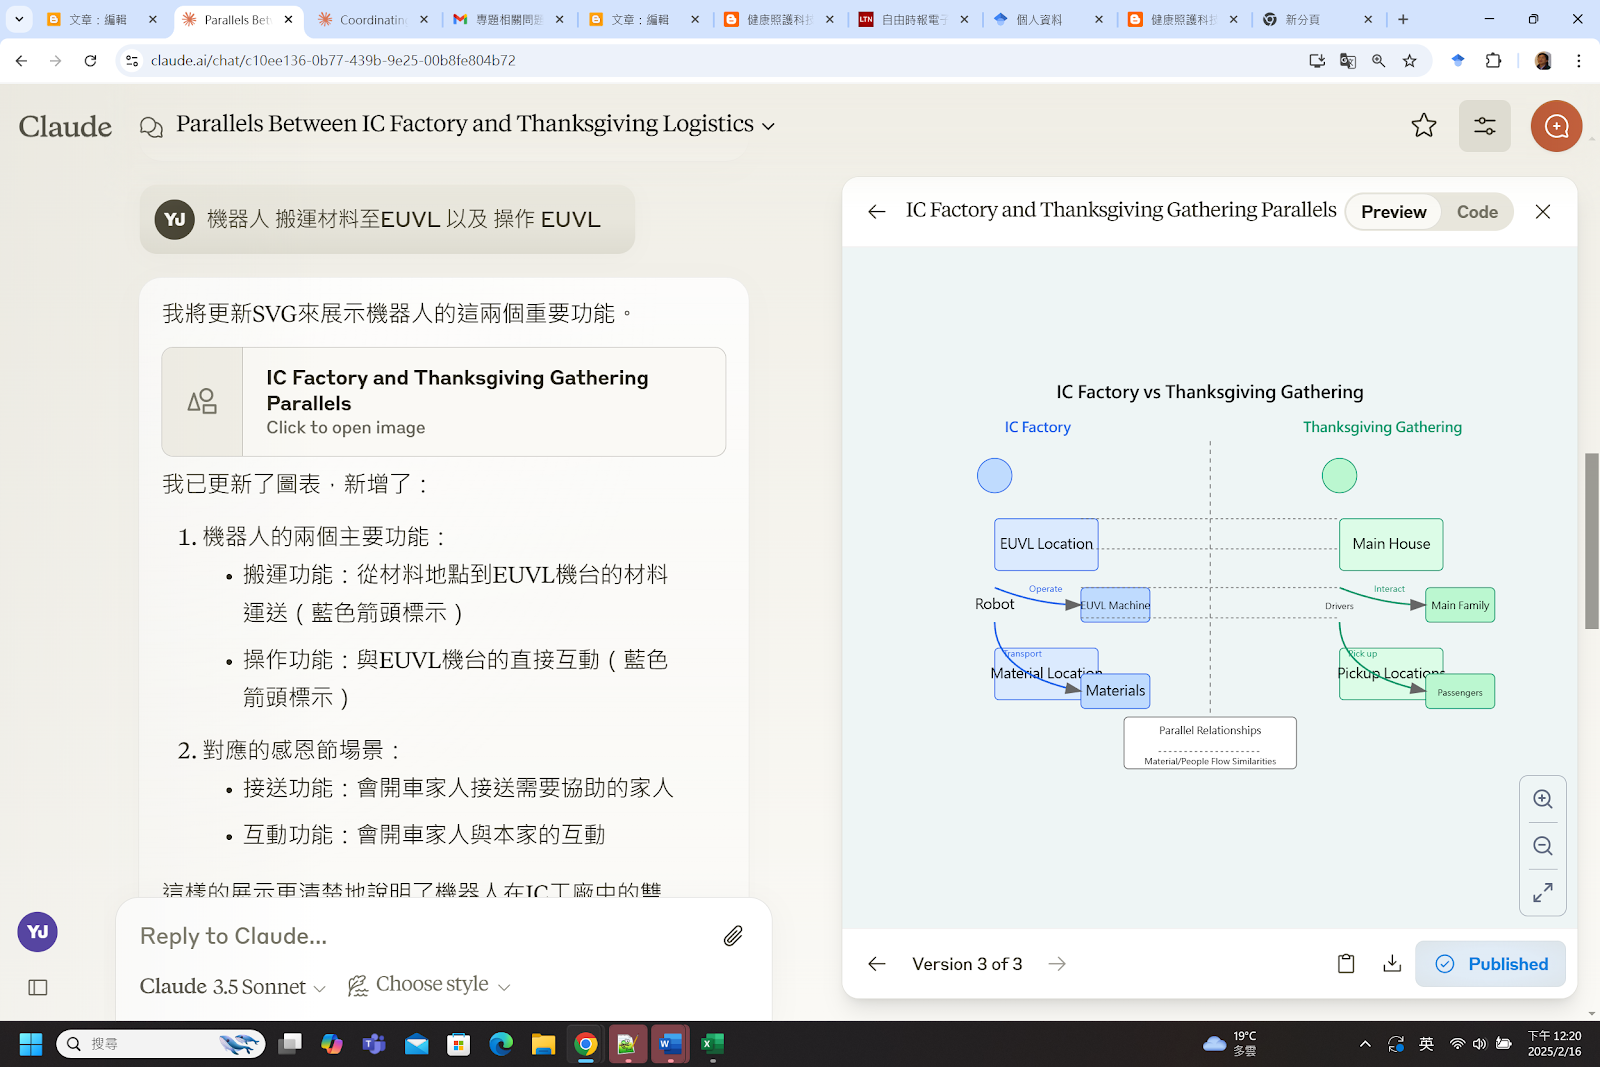Go to previous artifact version
Screen dimensions: 1600x1067
[877, 964]
